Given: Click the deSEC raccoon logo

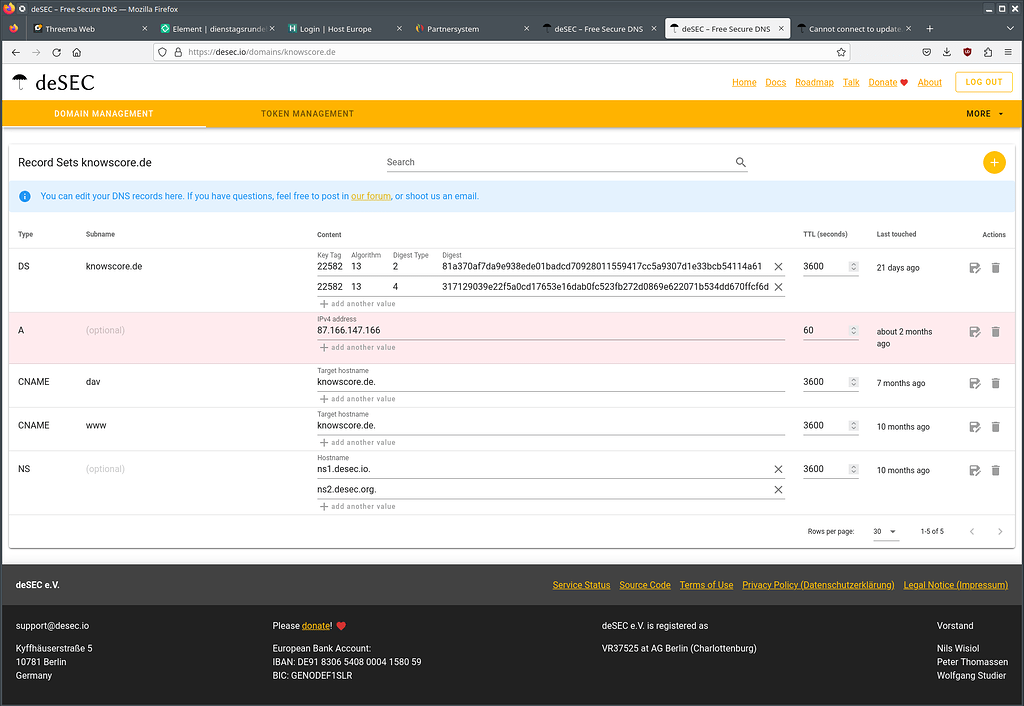Looking at the screenshot, I should pyautogui.click(x=21, y=83).
